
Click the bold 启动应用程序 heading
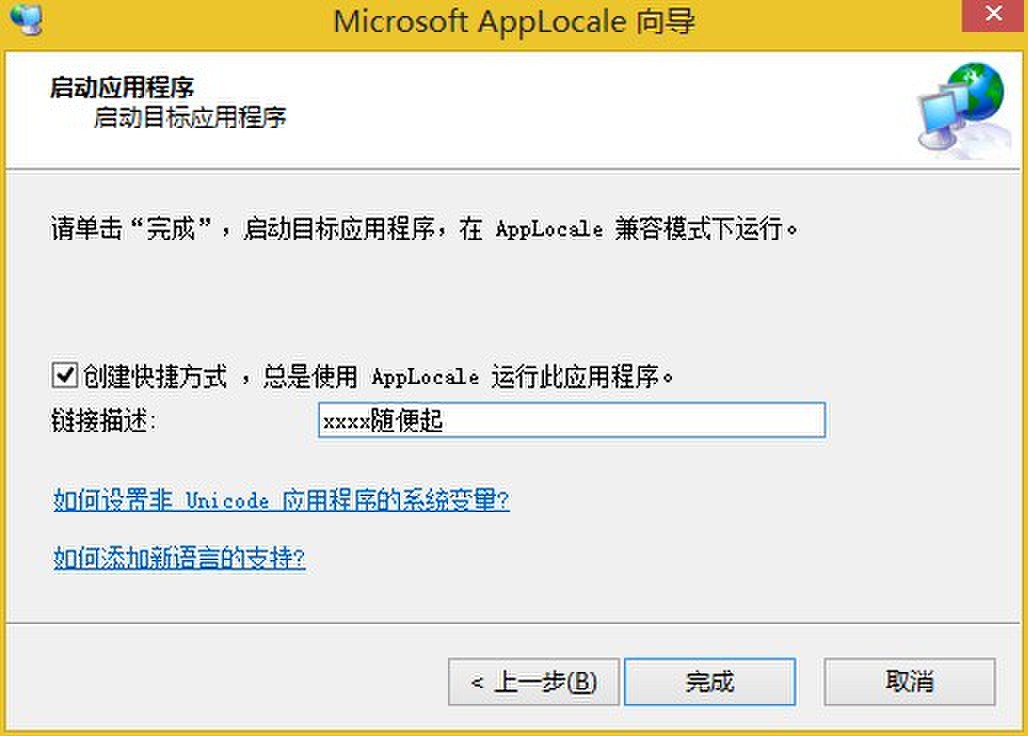click(122, 87)
